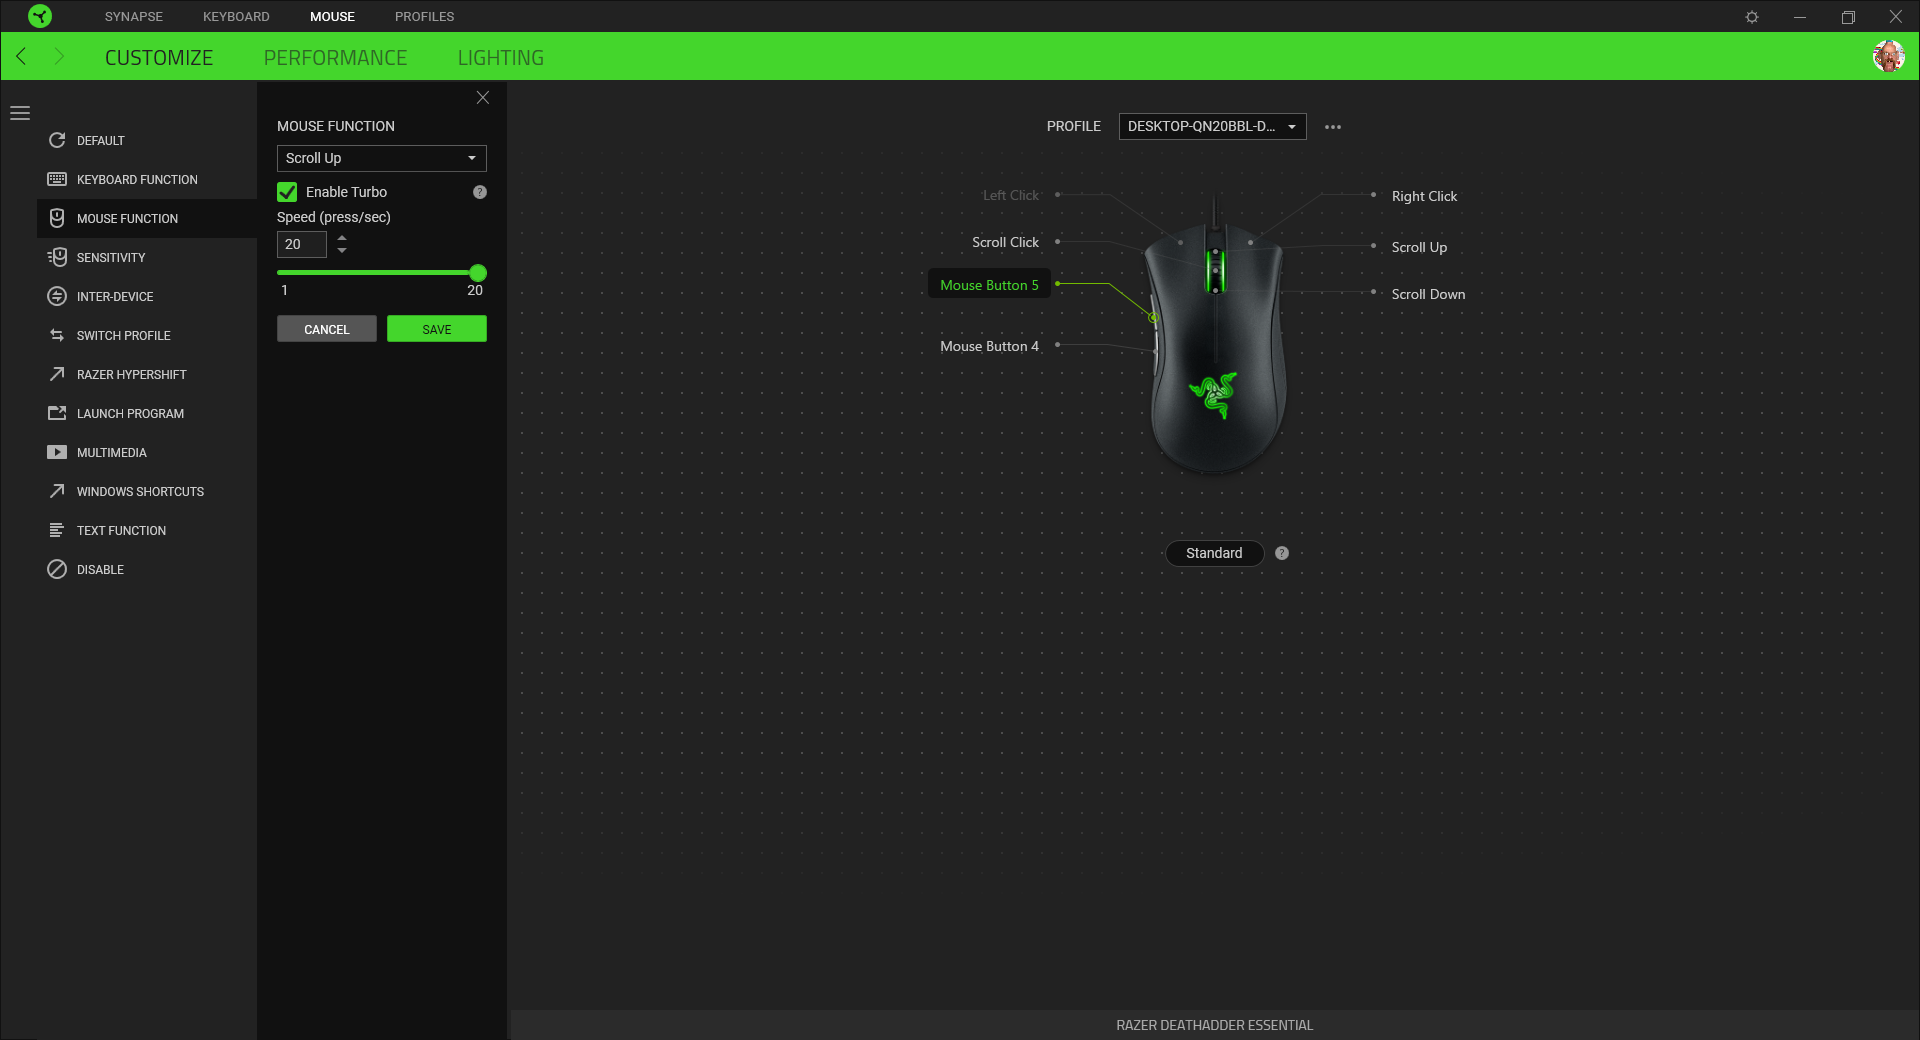Click the Launch Program icon

(x=57, y=413)
